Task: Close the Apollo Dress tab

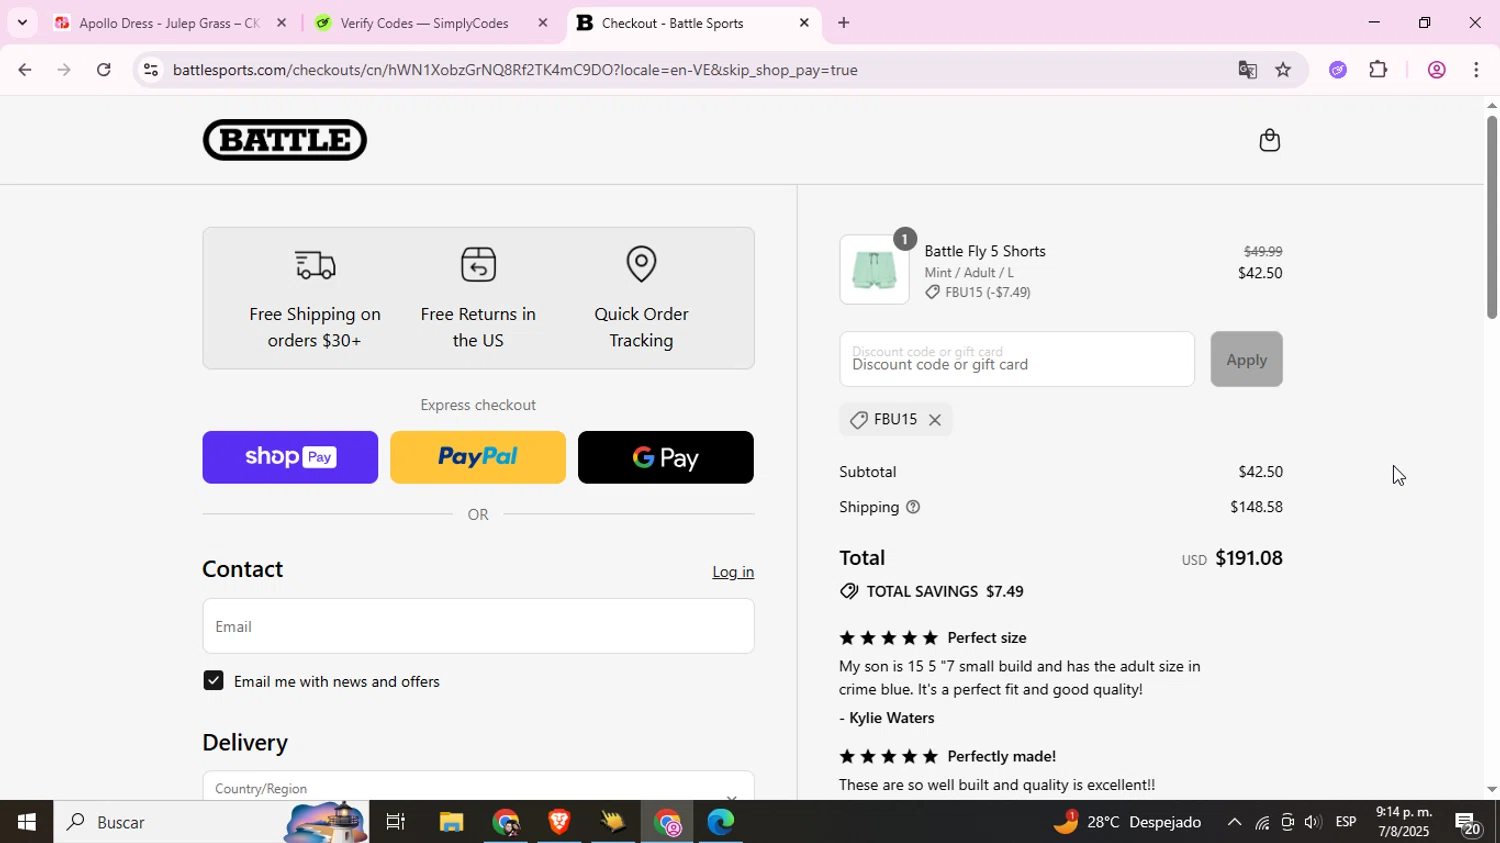Action: tap(281, 22)
